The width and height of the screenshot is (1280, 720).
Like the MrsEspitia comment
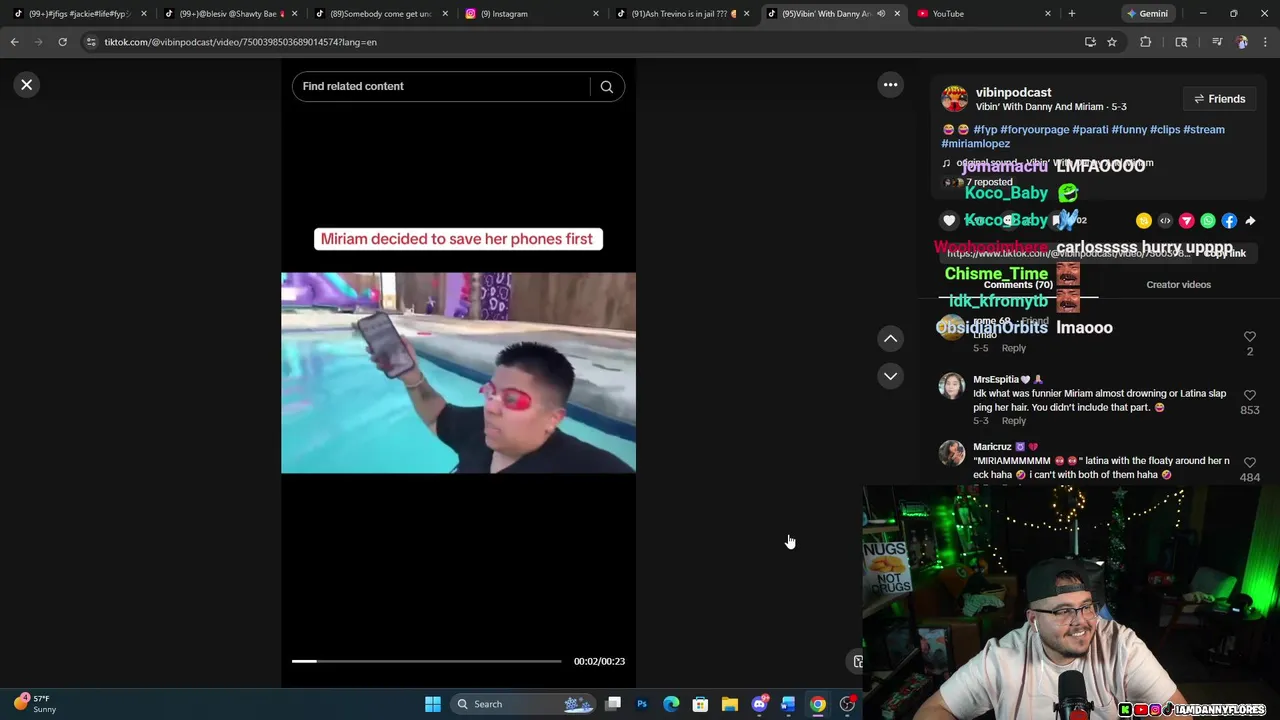point(1250,396)
